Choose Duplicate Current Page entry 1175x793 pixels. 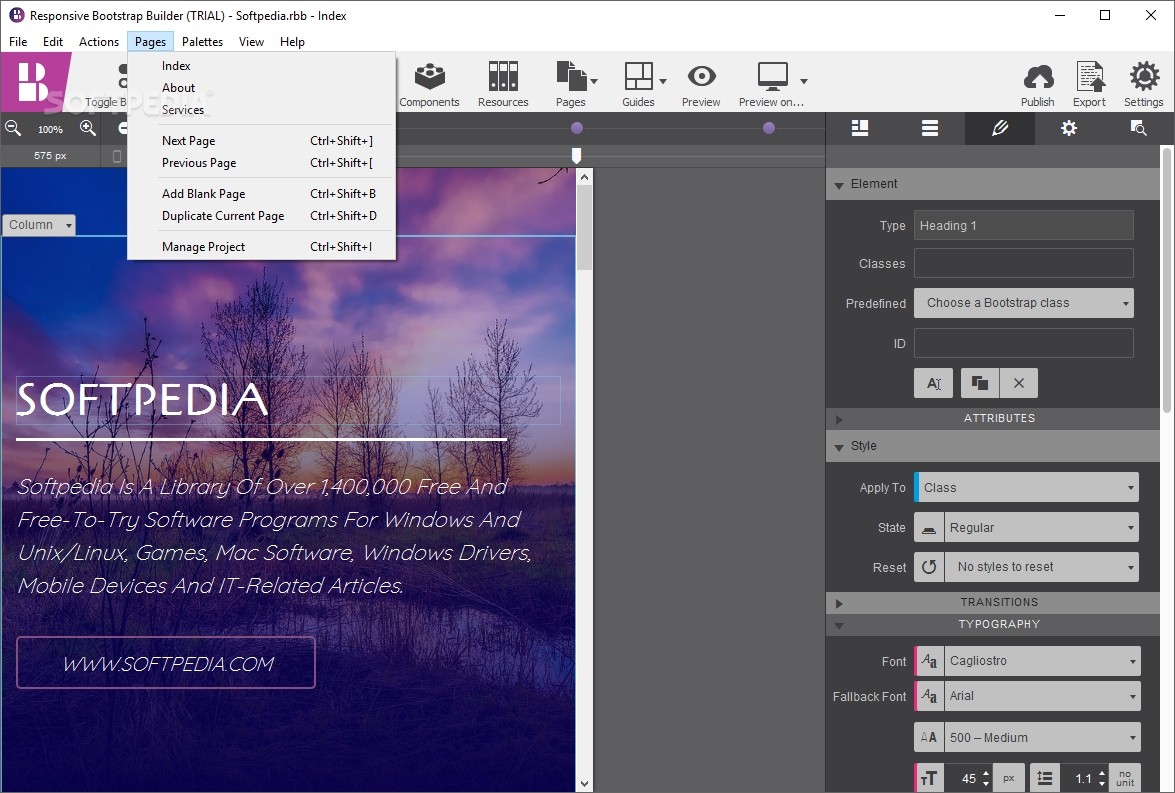tap(261, 216)
